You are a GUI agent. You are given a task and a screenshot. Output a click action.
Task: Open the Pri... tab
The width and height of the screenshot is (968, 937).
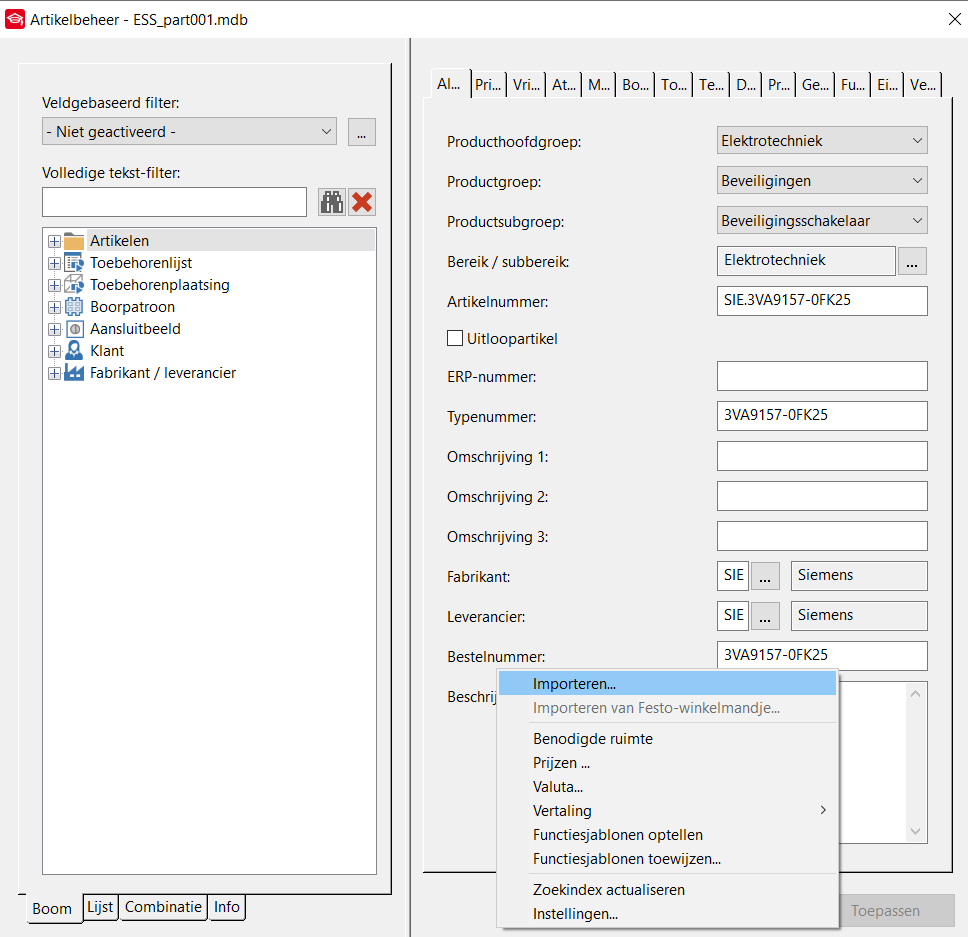coord(488,85)
